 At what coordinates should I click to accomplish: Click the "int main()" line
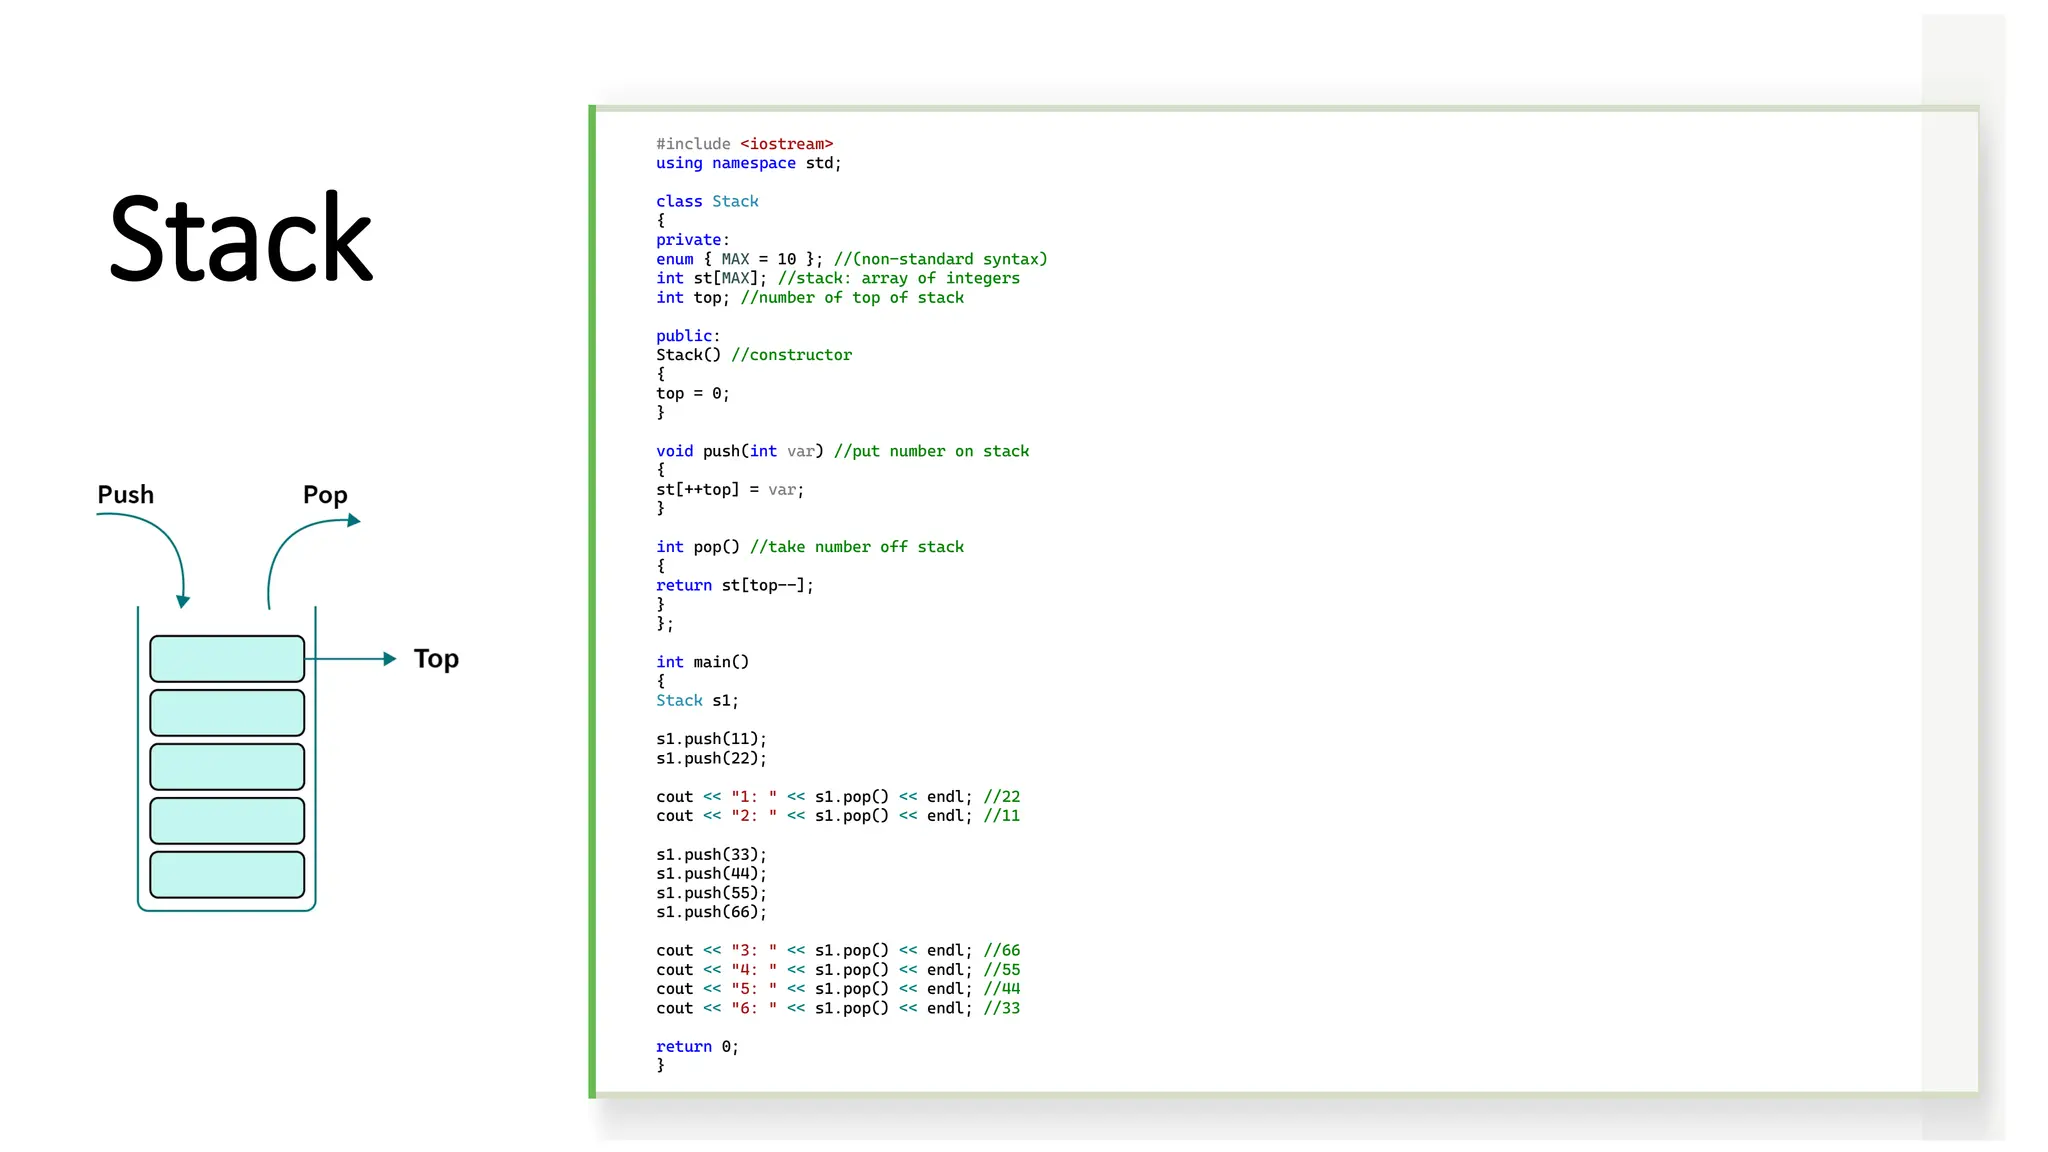point(702,662)
